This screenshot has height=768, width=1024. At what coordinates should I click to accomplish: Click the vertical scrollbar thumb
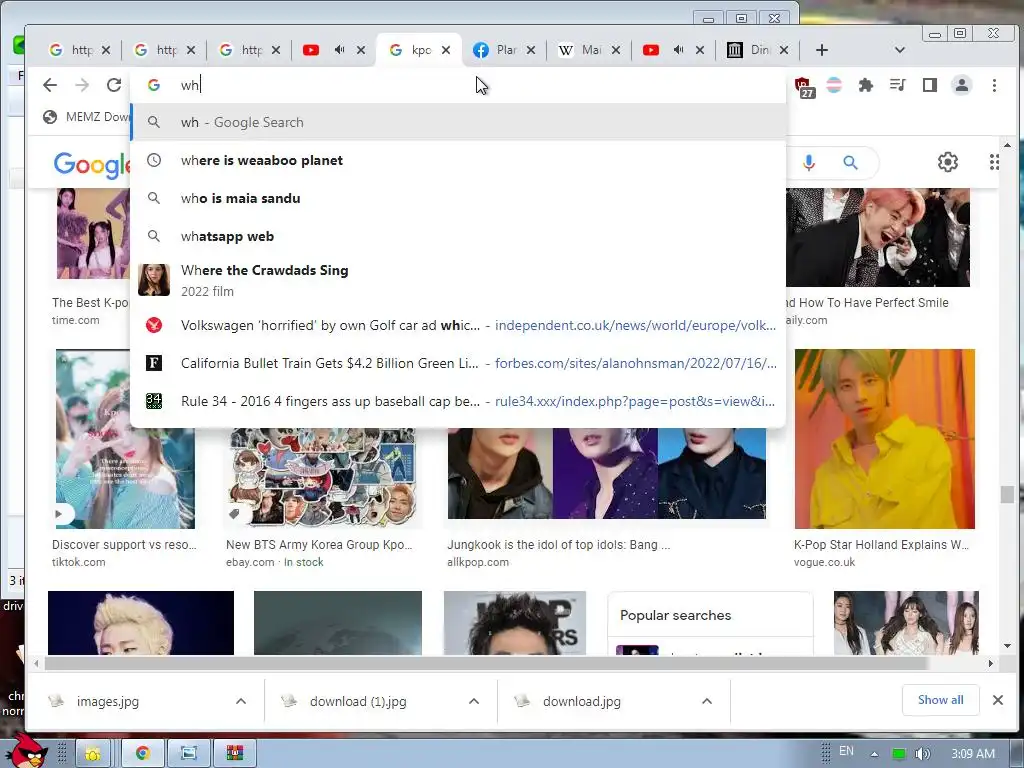pyautogui.click(x=1007, y=494)
